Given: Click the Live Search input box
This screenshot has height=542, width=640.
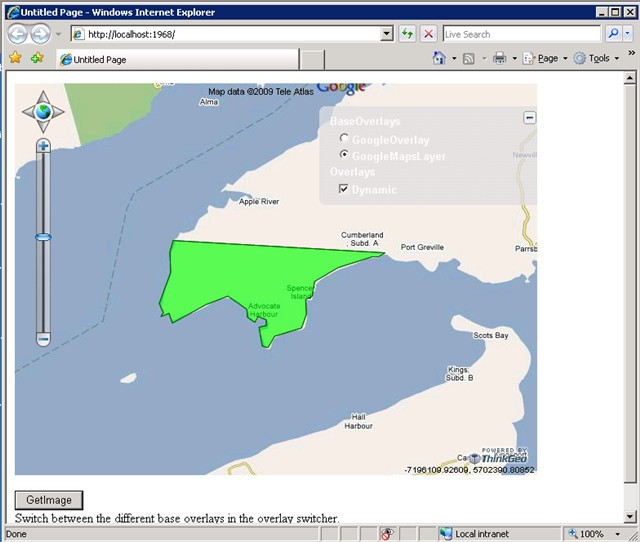Looking at the screenshot, I should 522,34.
